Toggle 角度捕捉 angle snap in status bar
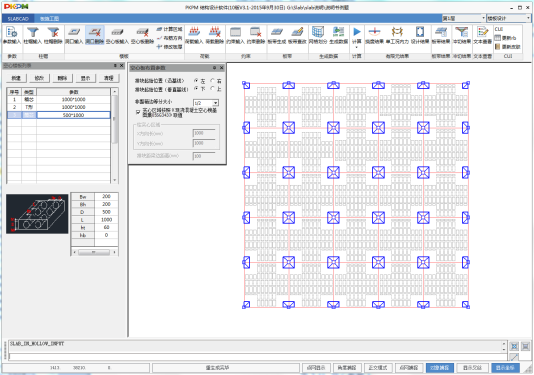The width and height of the screenshot is (534, 375). [347, 368]
